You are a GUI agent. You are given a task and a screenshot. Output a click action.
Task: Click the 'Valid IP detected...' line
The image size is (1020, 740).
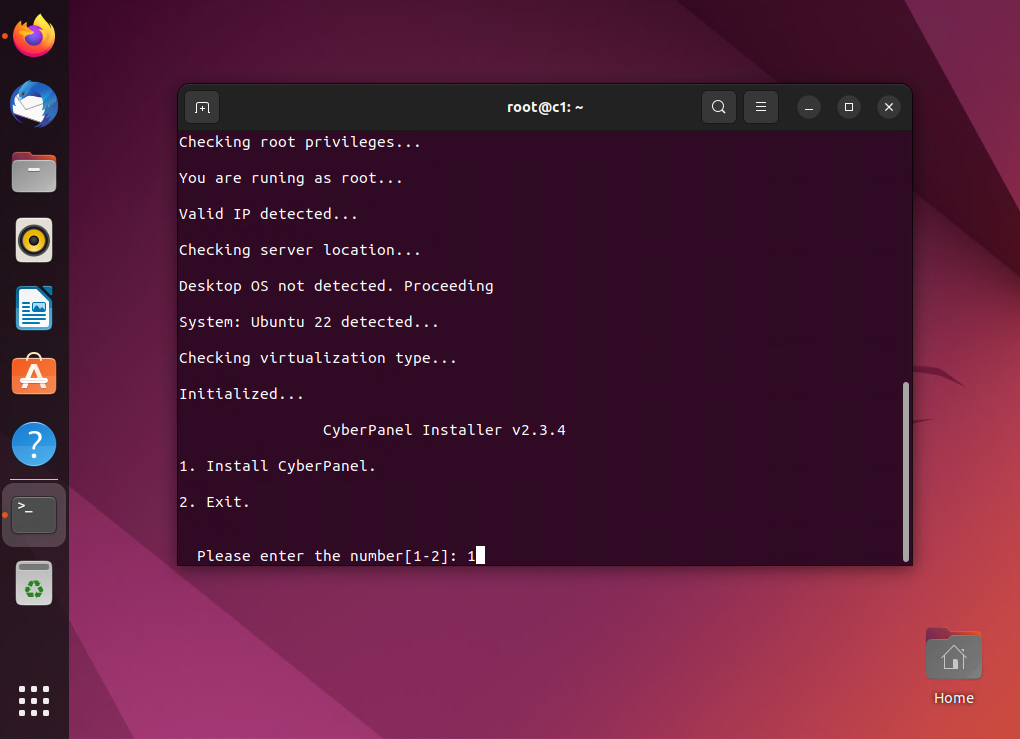tap(269, 214)
